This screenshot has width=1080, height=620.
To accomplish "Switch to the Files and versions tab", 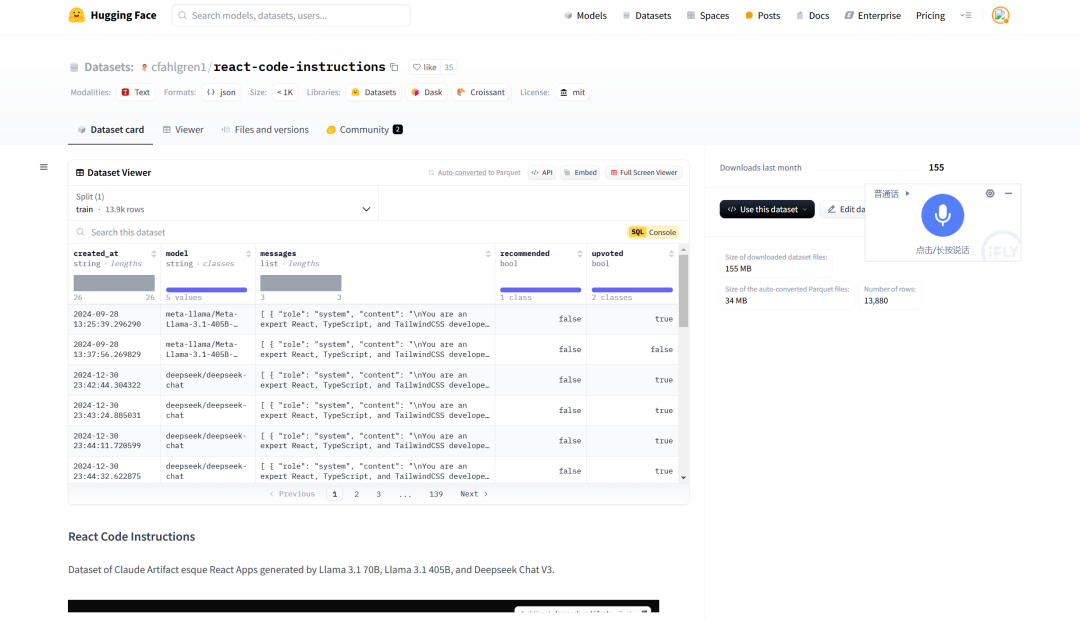I will tap(265, 130).
